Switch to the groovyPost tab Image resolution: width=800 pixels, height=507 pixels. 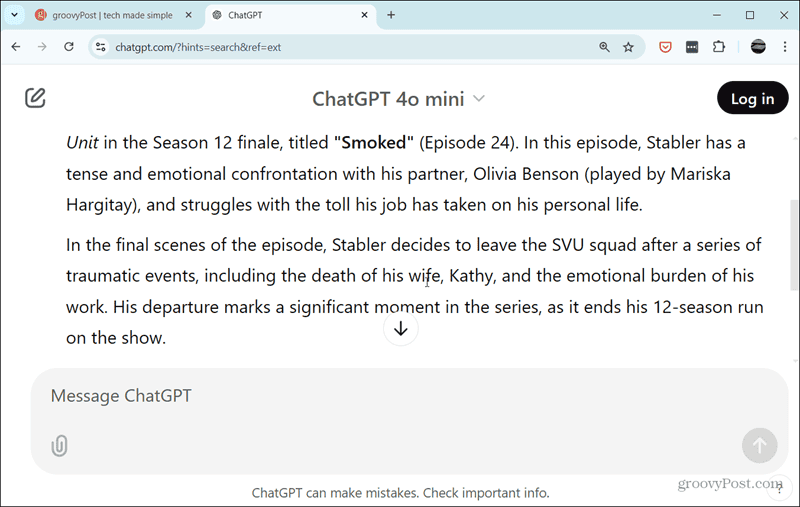coord(112,15)
